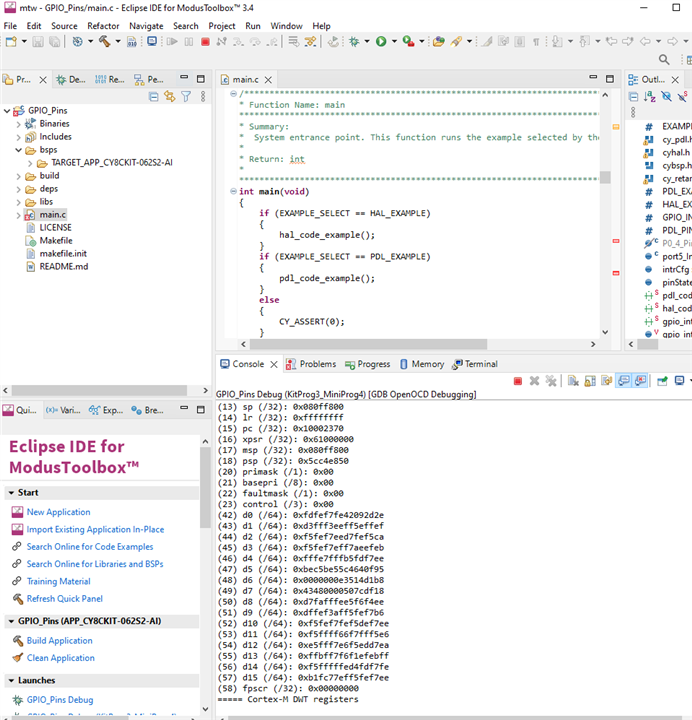Click the flashlight Search icon in the toolbar
The width and height of the screenshot is (692, 720).
[456, 42]
